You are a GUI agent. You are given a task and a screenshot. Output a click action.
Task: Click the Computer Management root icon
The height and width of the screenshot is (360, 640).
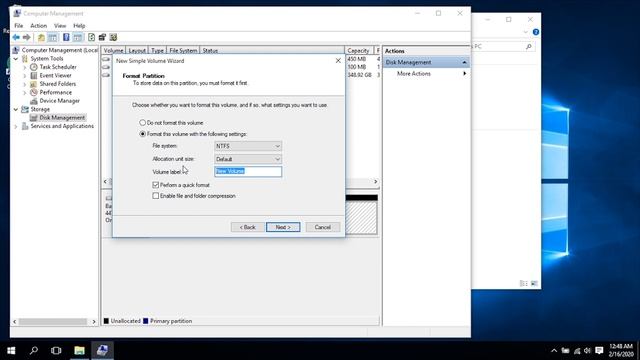(x=16, y=50)
